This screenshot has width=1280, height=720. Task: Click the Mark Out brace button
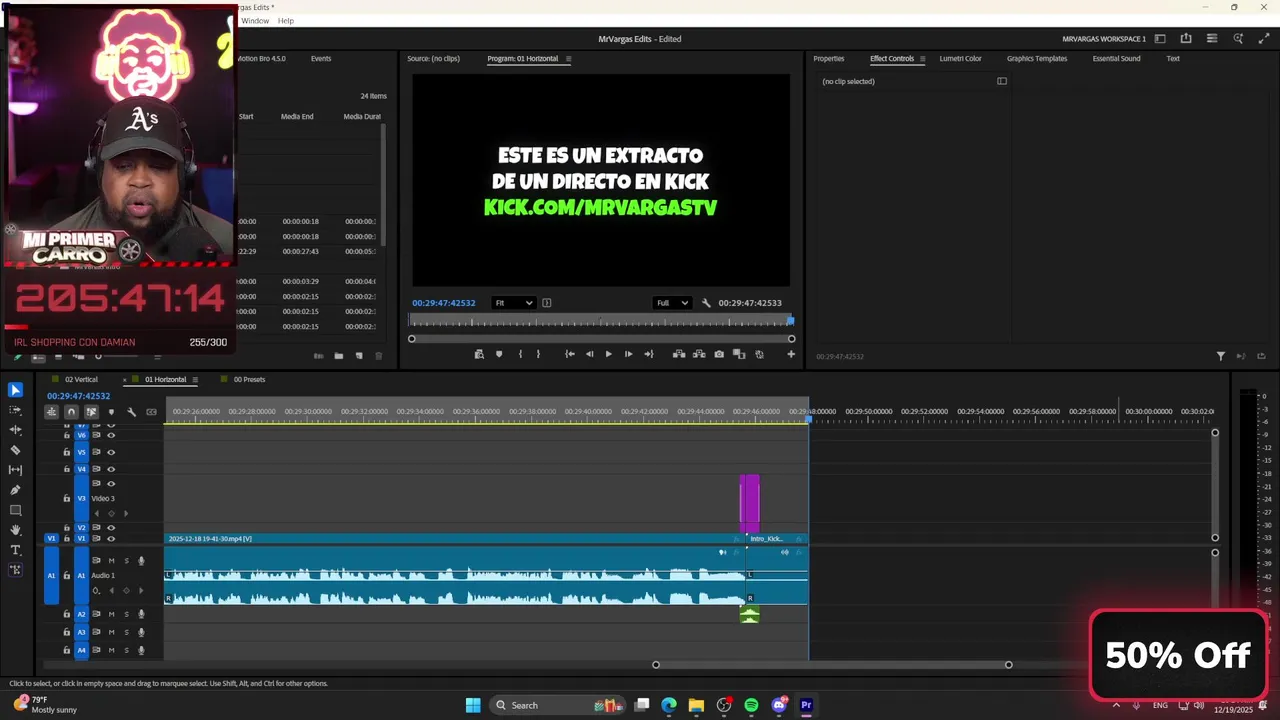click(538, 354)
